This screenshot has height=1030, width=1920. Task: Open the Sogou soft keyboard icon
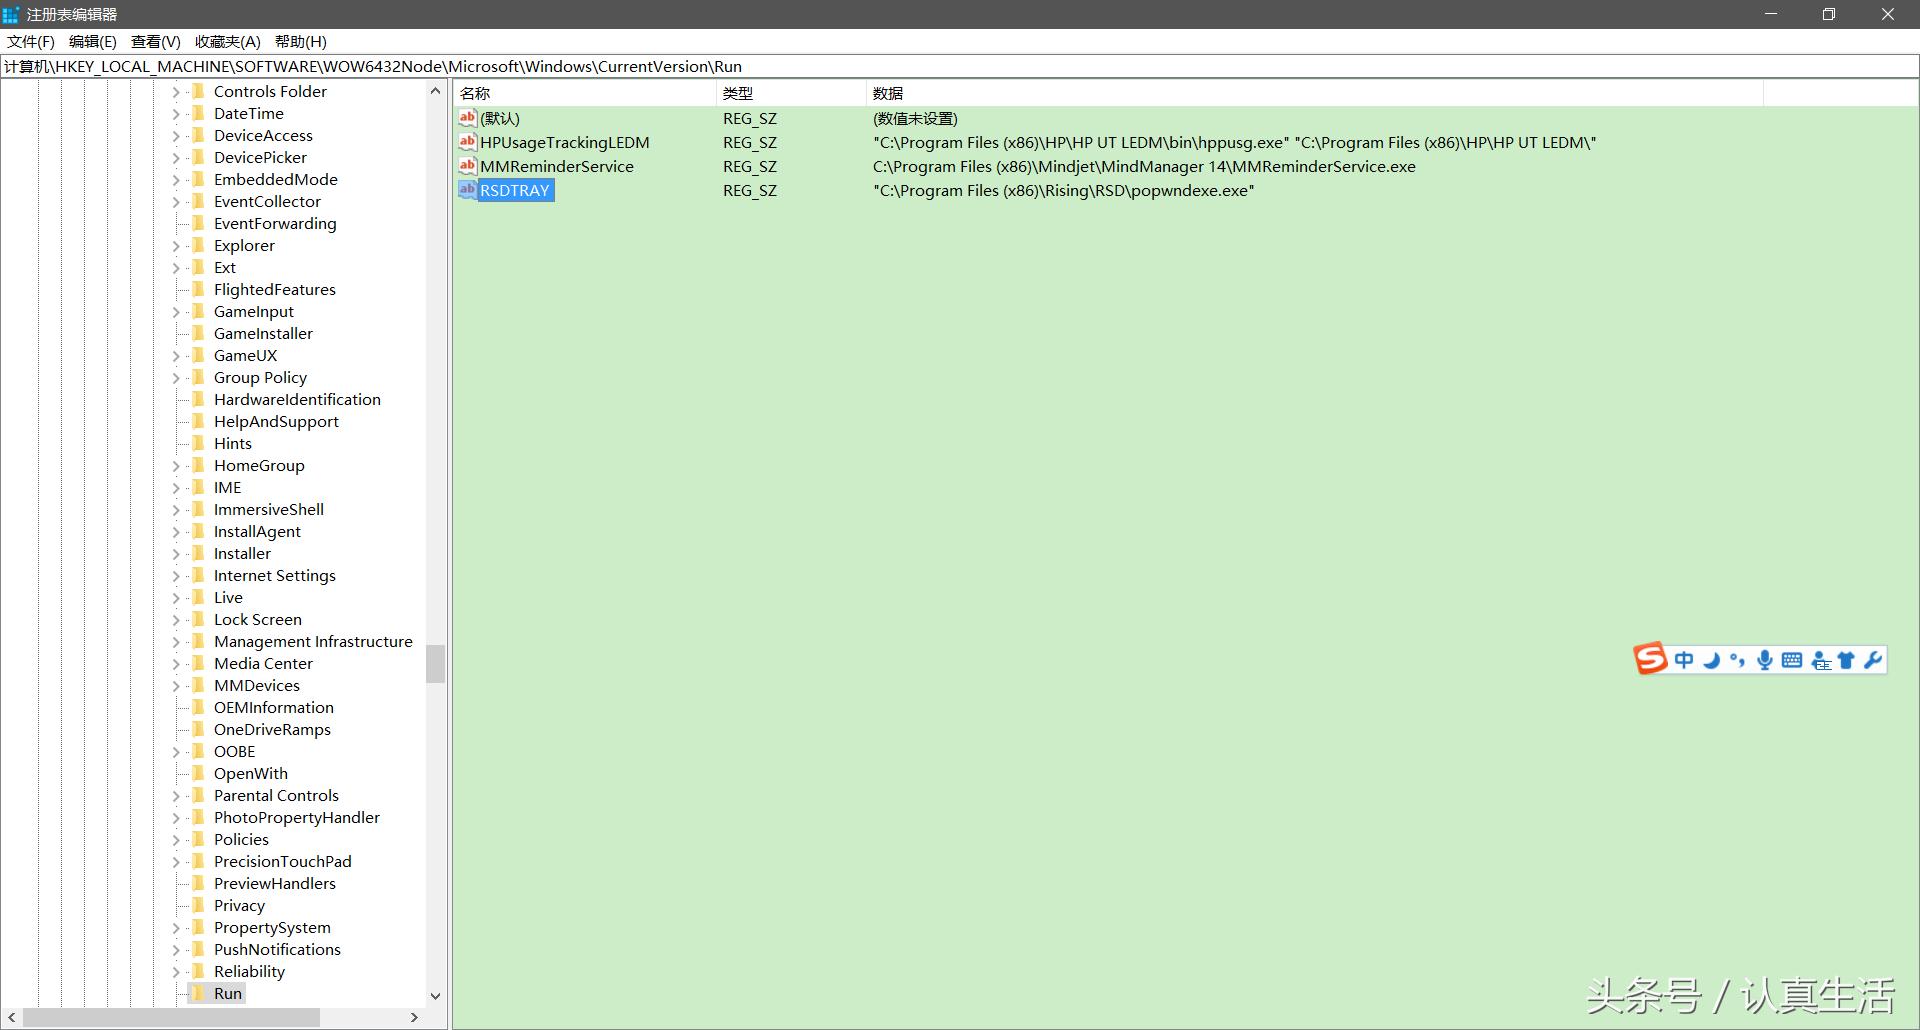point(1792,660)
